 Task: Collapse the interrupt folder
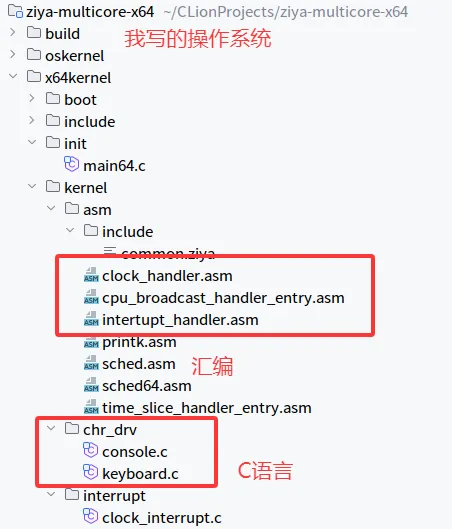click(x=51, y=494)
